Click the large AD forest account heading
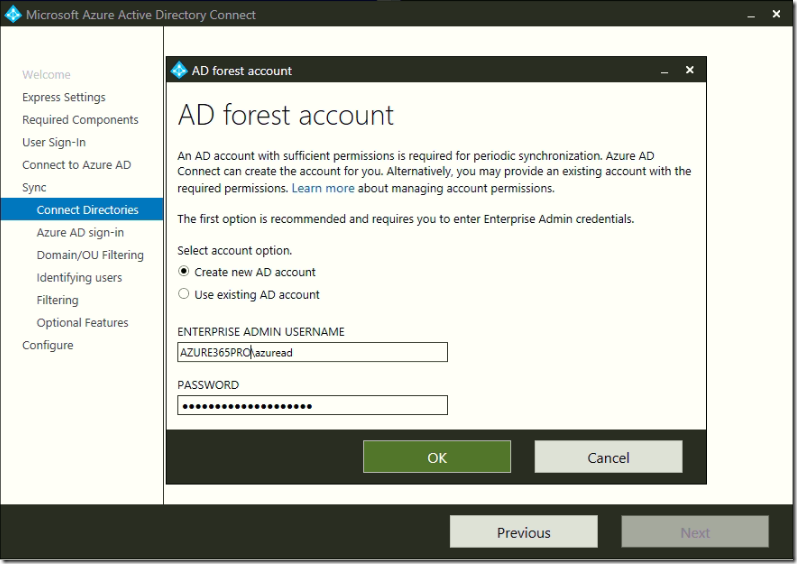This screenshot has height=564, width=797. [285, 115]
